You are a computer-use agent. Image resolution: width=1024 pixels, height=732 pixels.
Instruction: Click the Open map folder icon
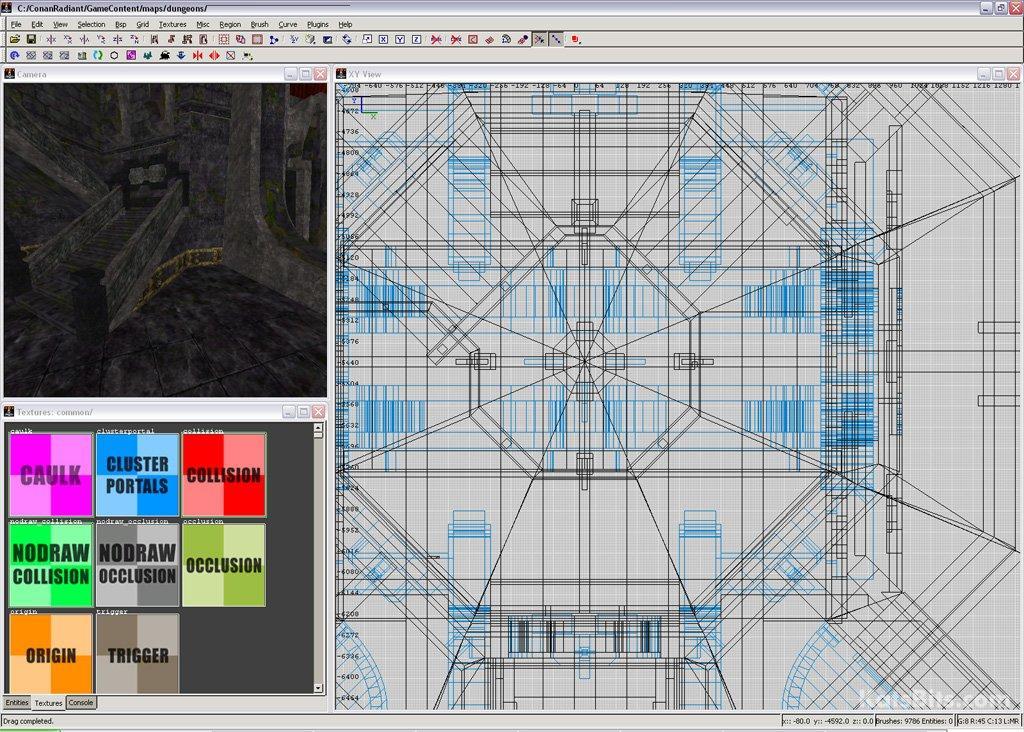click(x=15, y=40)
